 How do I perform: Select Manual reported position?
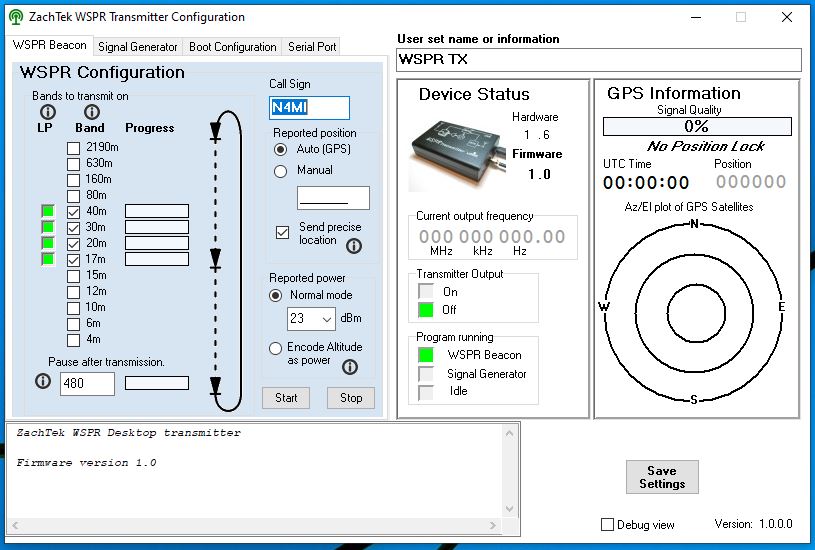tap(280, 172)
